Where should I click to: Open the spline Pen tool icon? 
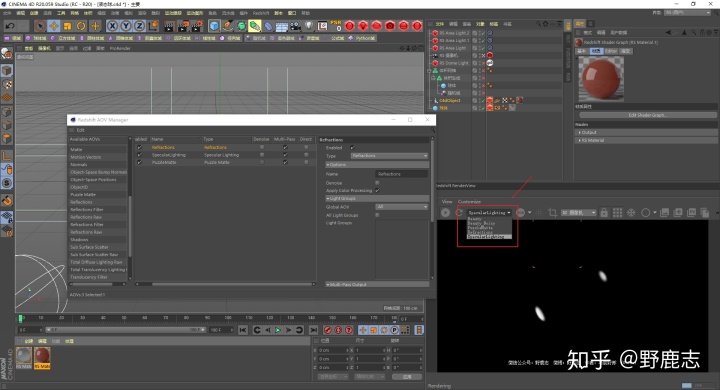(x=228, y=26)
